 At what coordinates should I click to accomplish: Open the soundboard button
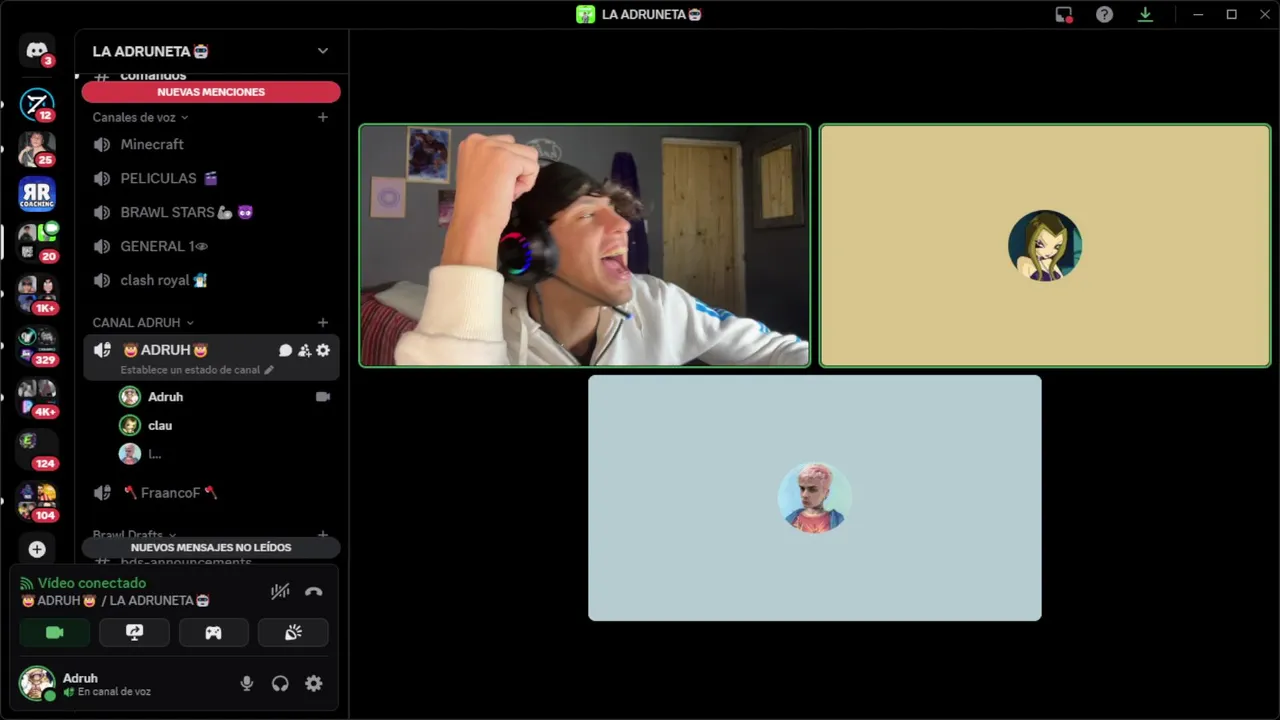tap(293, 632)
